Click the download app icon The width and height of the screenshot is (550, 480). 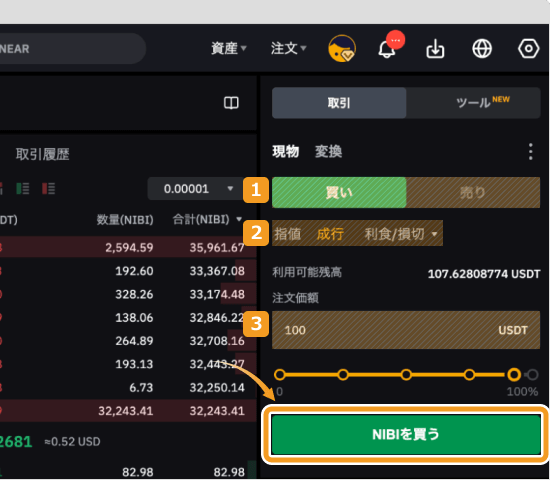coord(435,48)
